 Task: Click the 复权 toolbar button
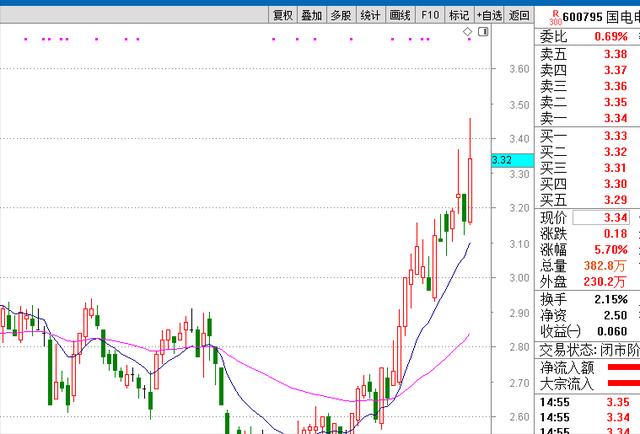pyautogui.click(x=283, y=15)
